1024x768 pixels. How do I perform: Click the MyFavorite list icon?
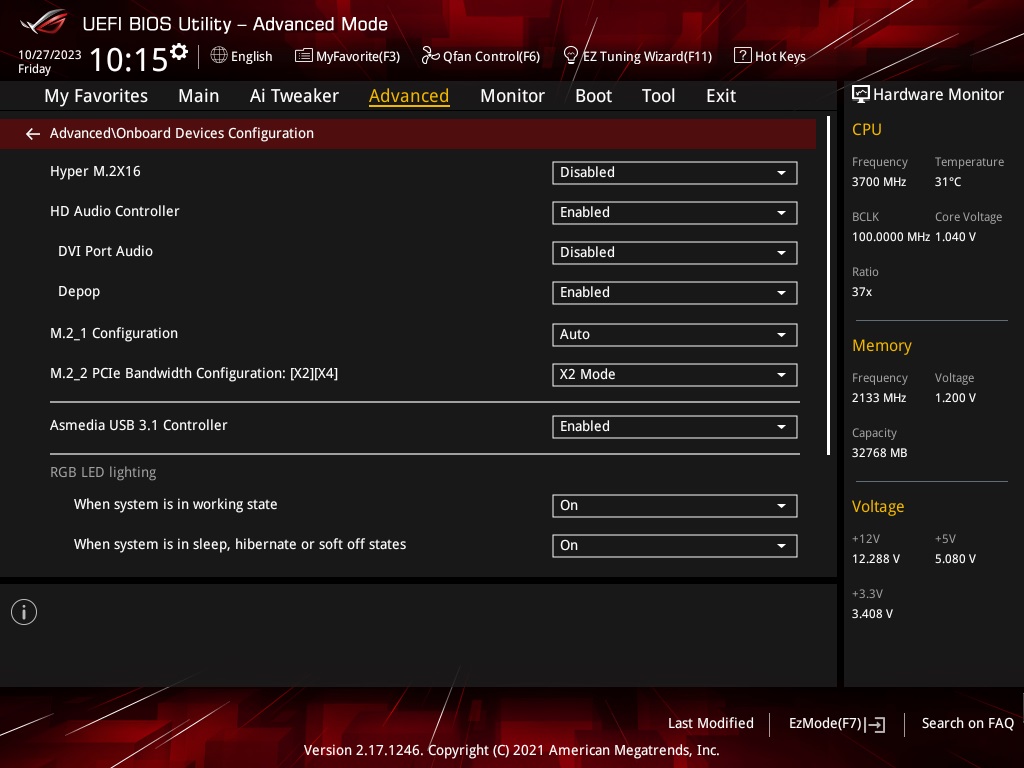pyautogui.click(x=303, y=56)
